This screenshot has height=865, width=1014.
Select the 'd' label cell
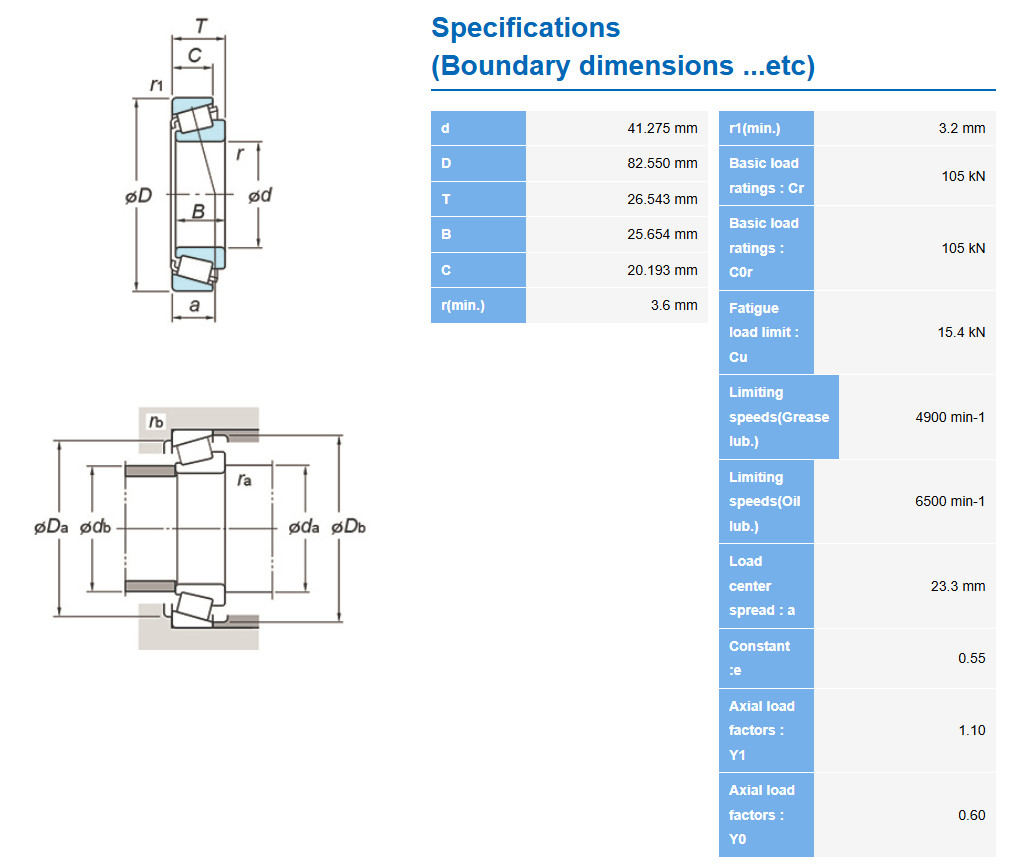(x=479, y=128)
